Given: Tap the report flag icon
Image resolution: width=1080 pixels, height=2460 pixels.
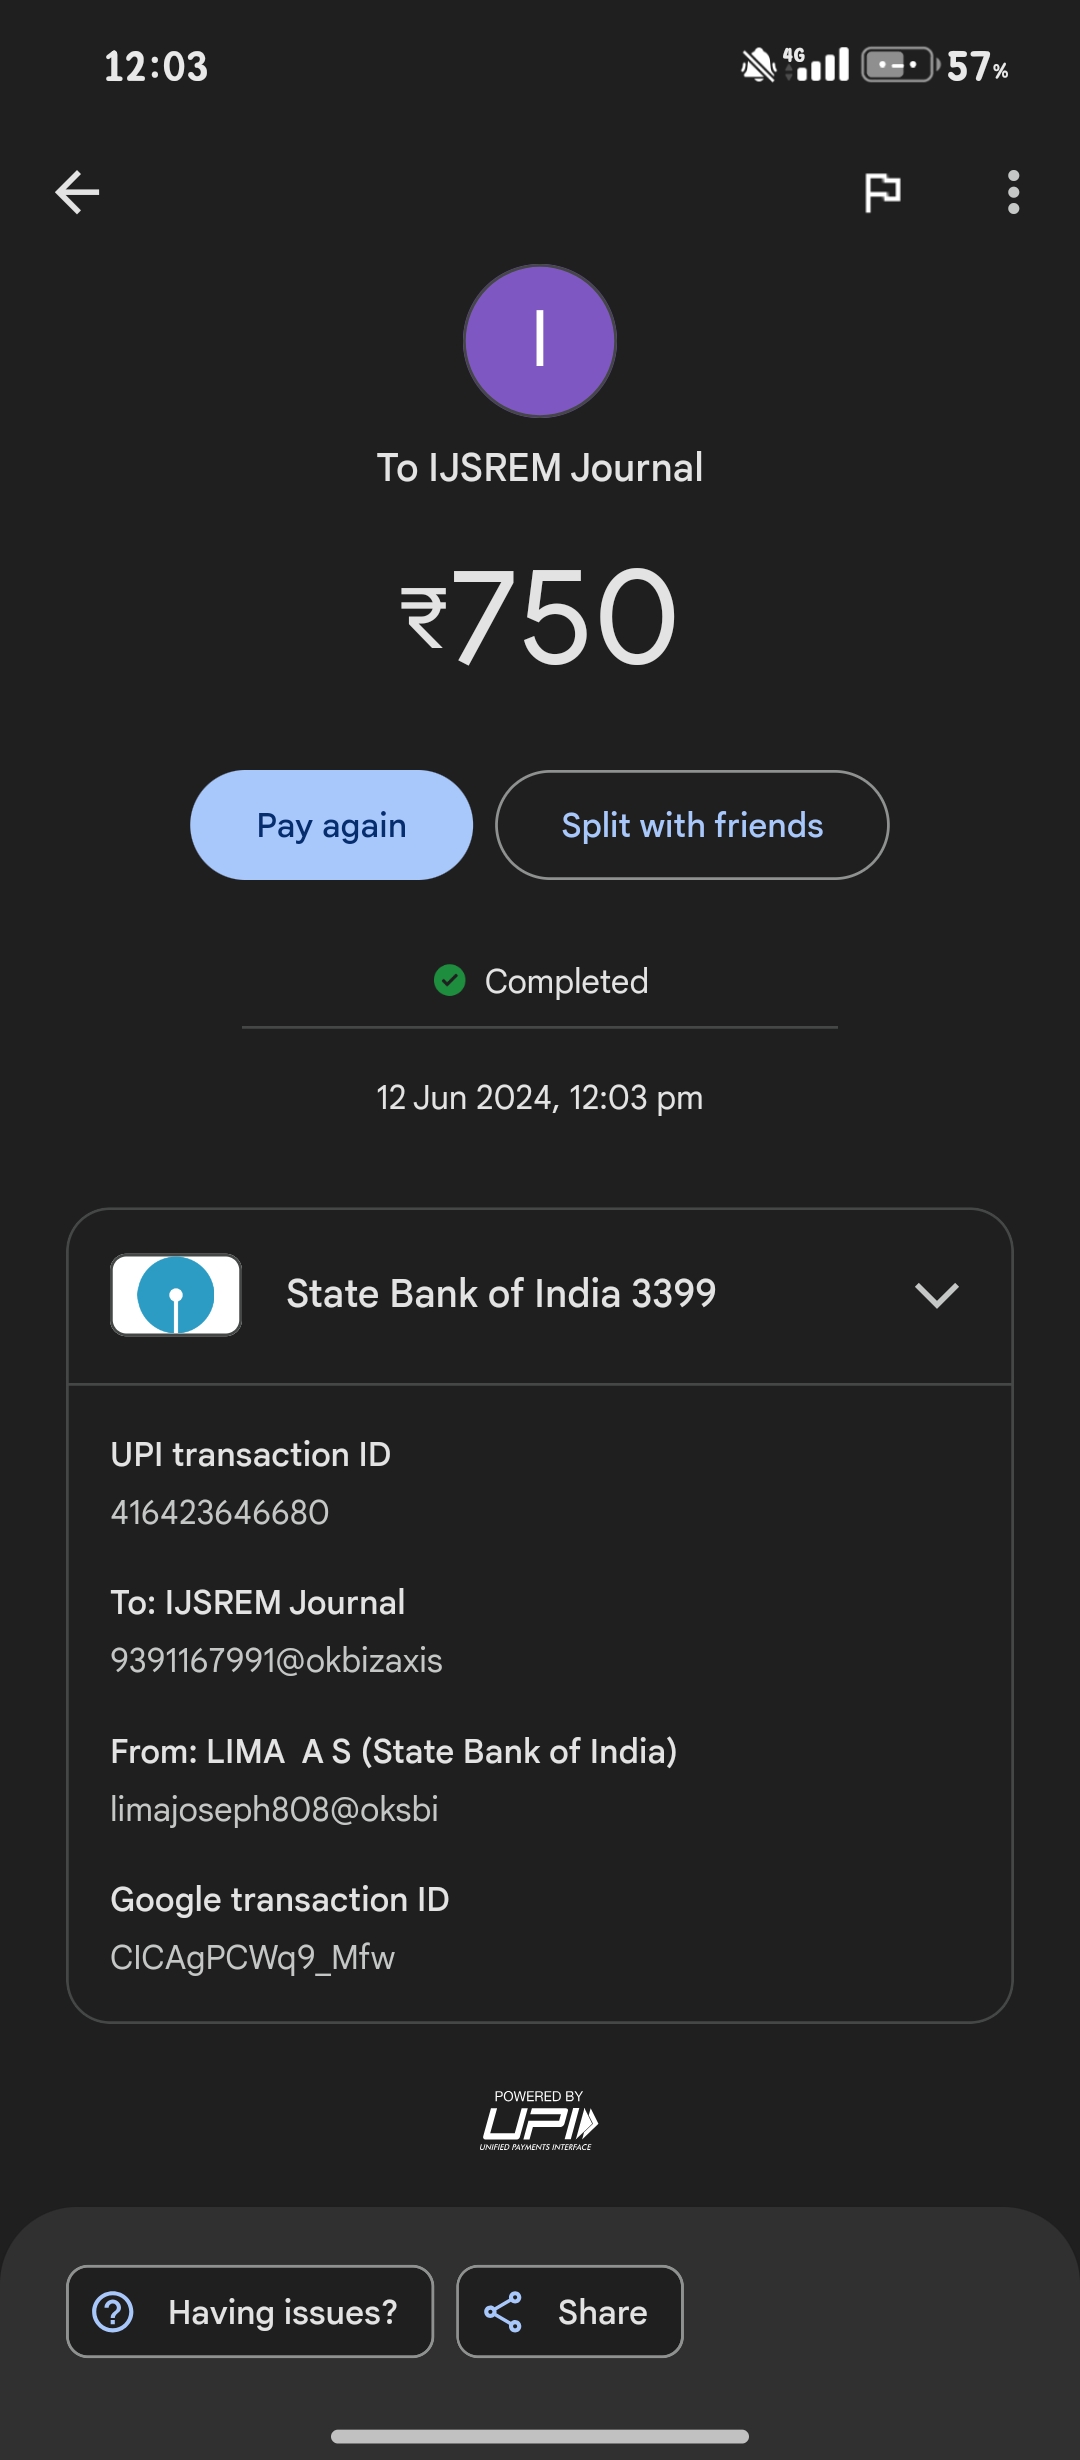Looking at the screenshot, I should point(882,192).
